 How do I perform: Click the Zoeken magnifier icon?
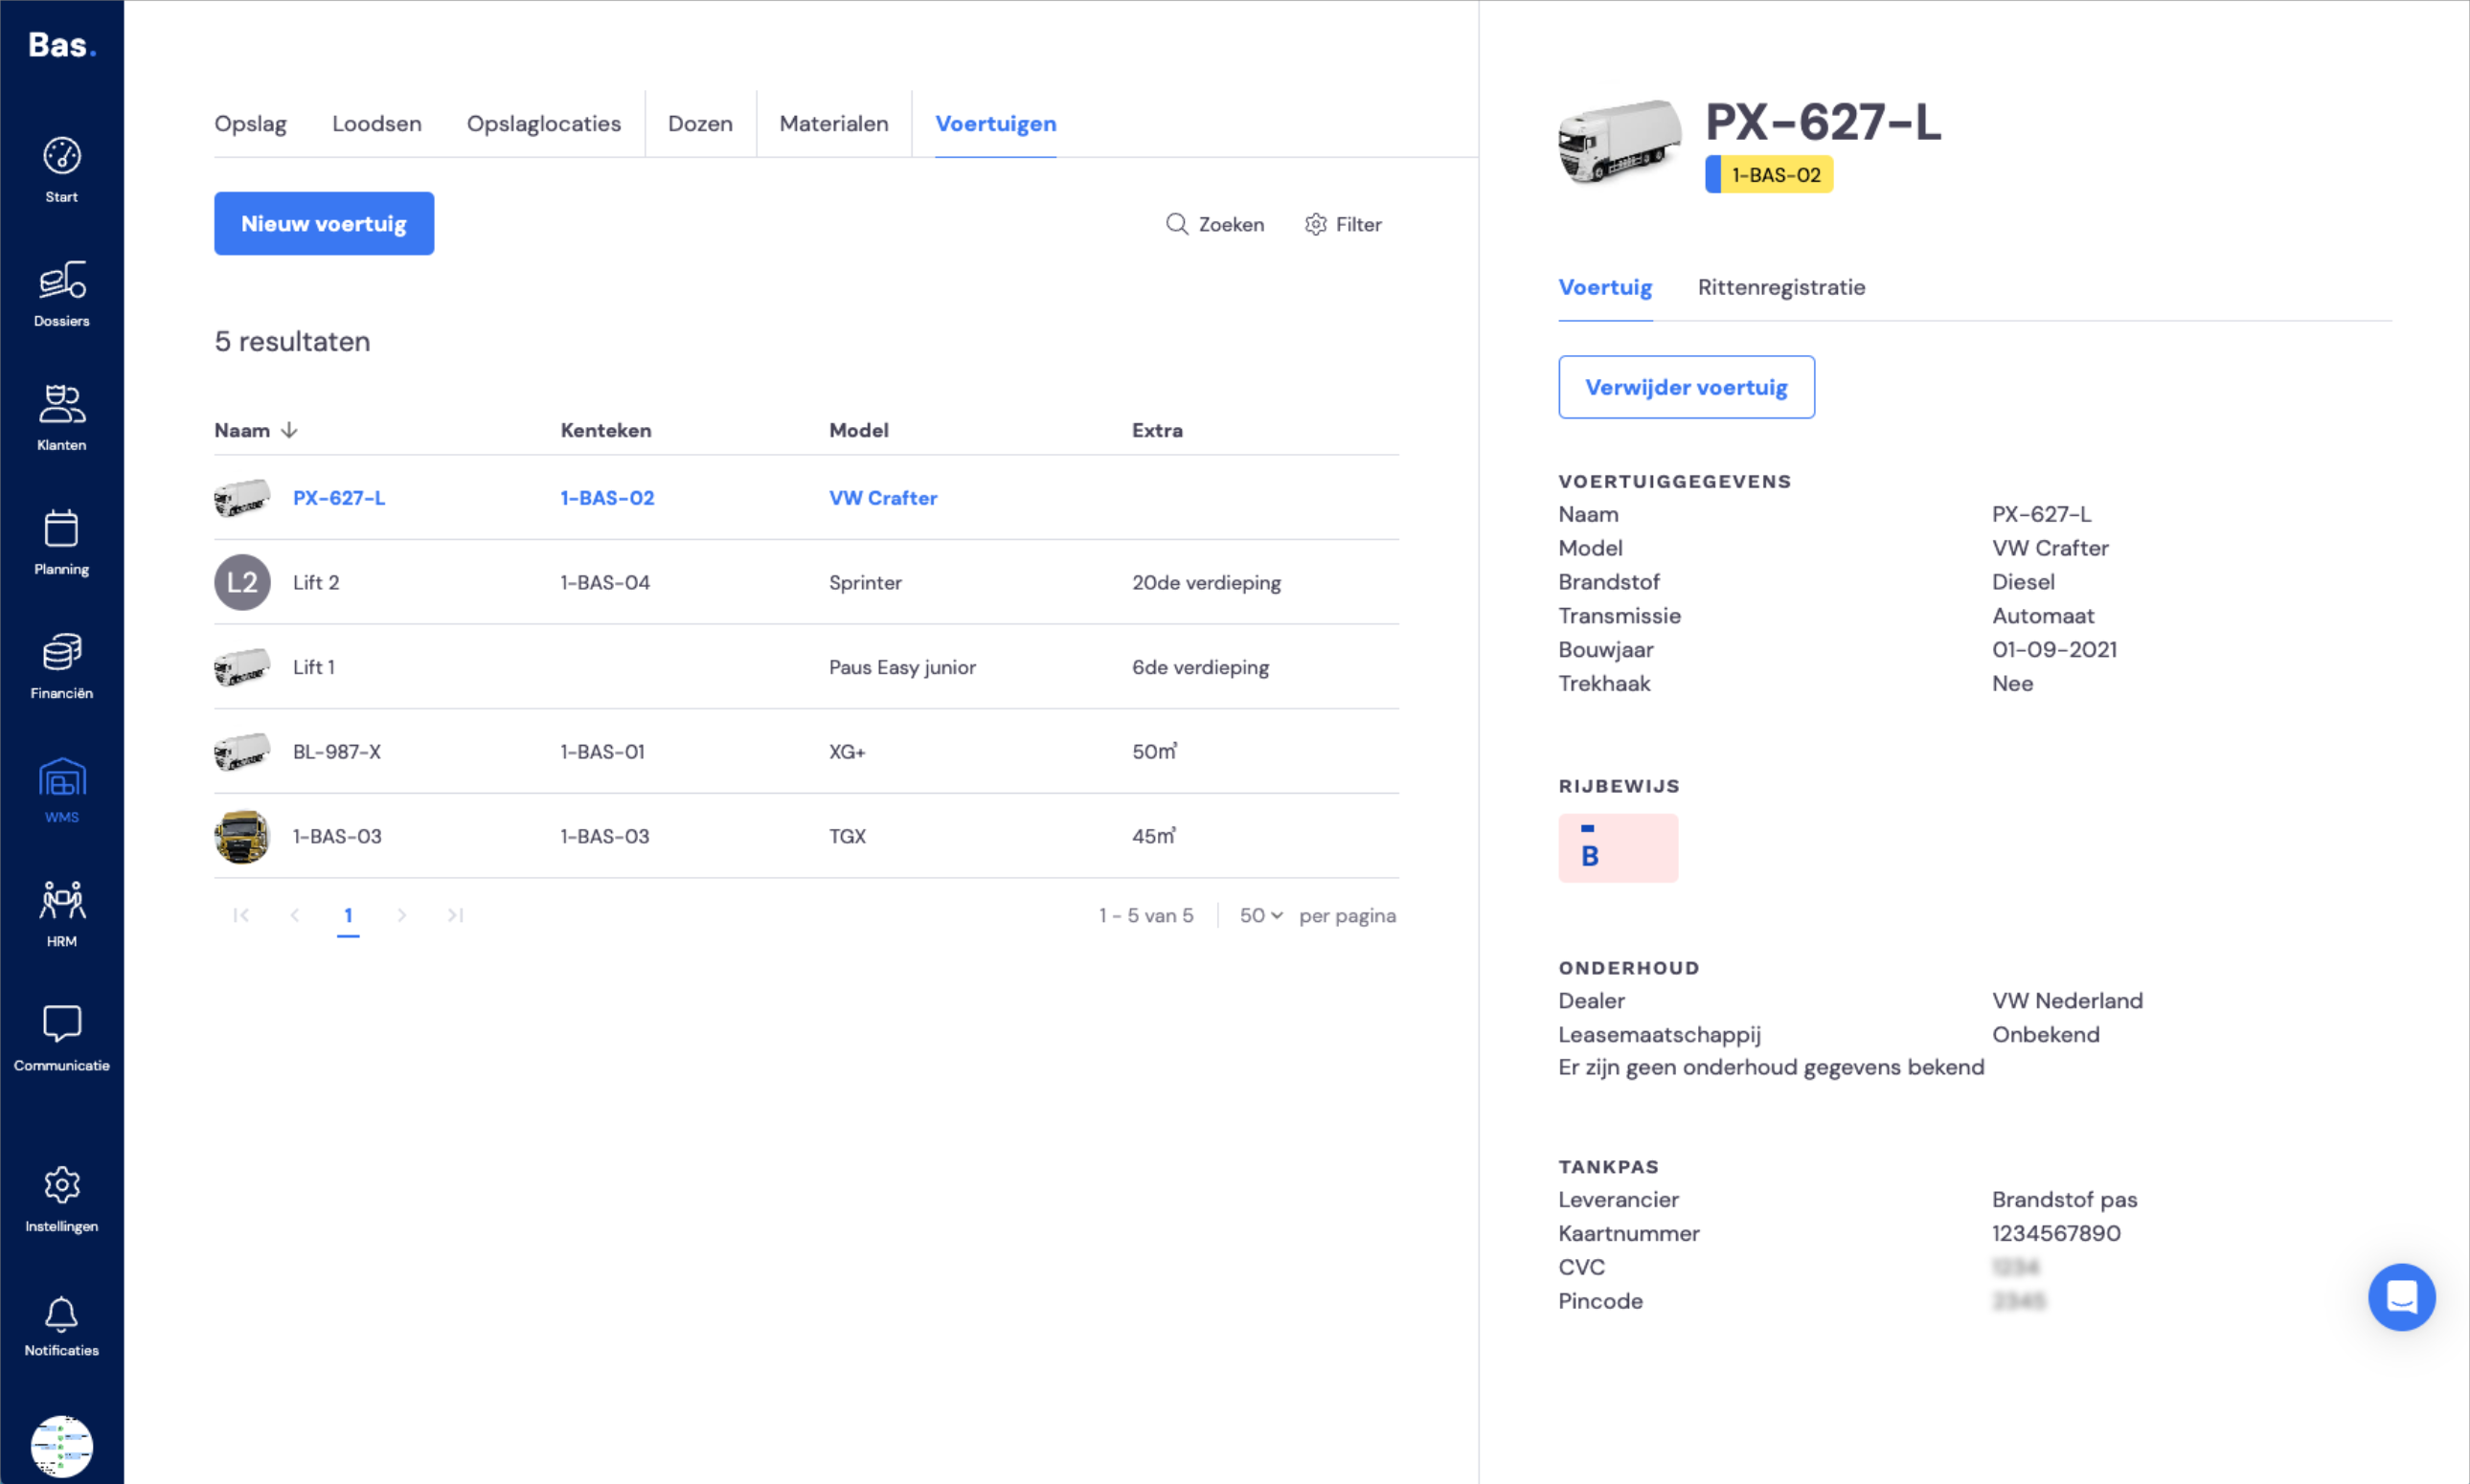tap(1177, 224)
